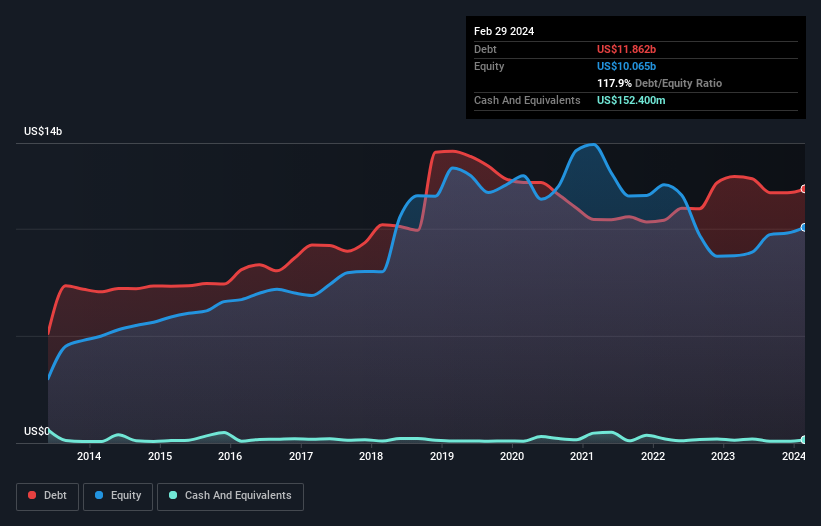The height and width of the screenshot is (526, 821).
Task: Click the tooltip Equity row label
Action: coord(489,66)
